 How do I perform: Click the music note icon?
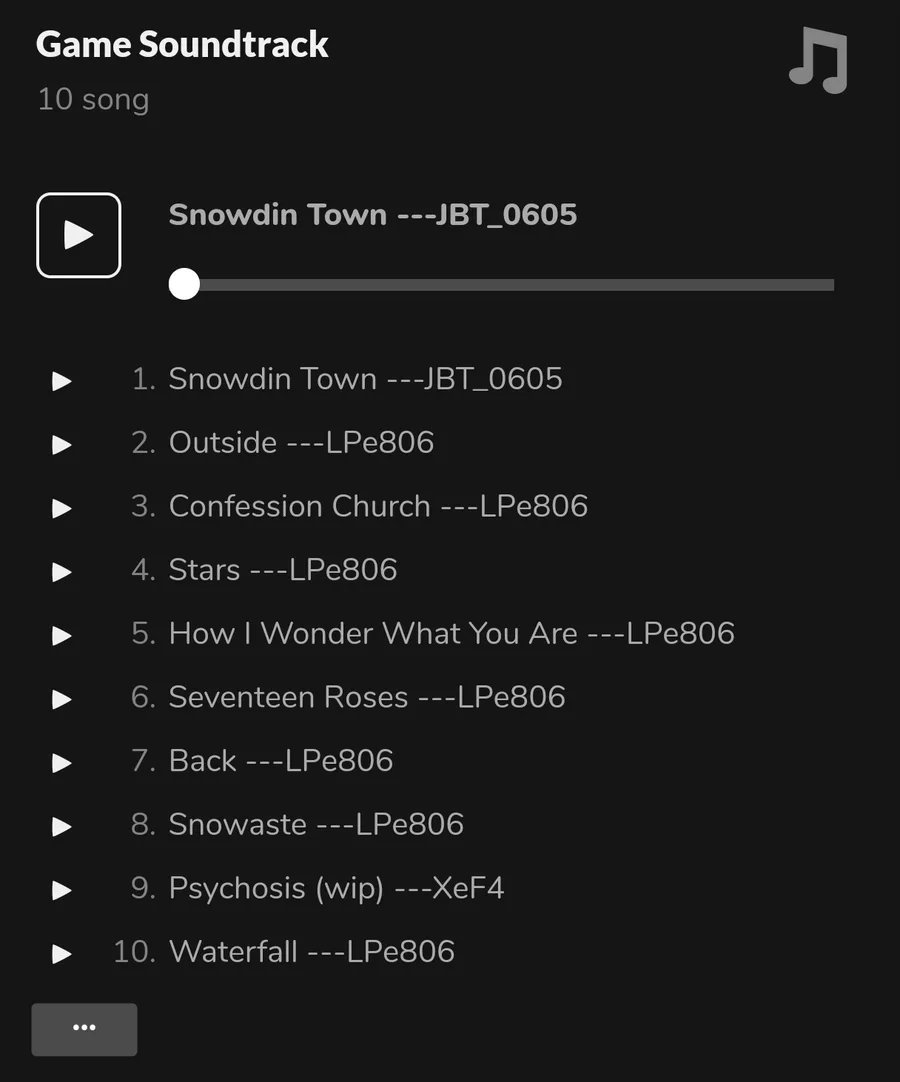(818, 61)
